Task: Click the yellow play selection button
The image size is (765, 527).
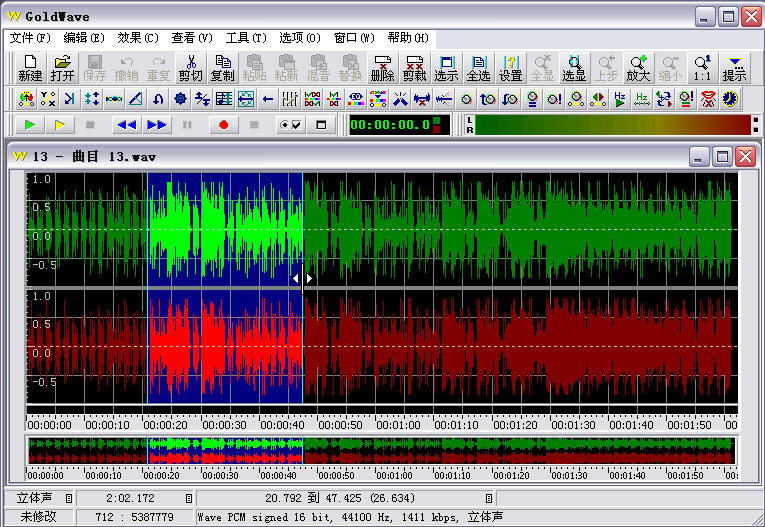Action: coord(60,125)
